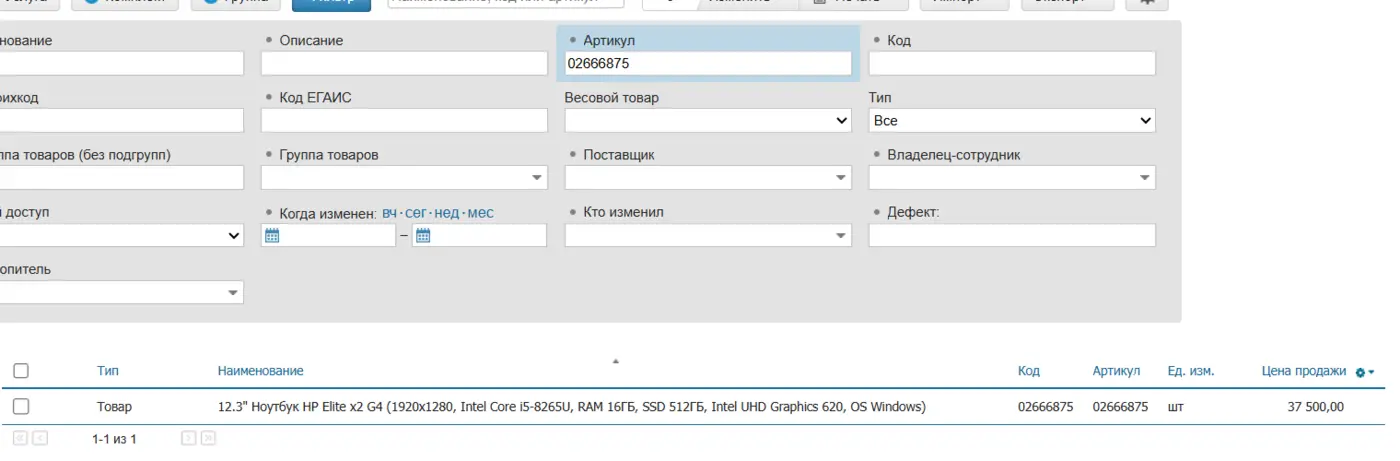Click into the Дефект input field

(1012, 236)
